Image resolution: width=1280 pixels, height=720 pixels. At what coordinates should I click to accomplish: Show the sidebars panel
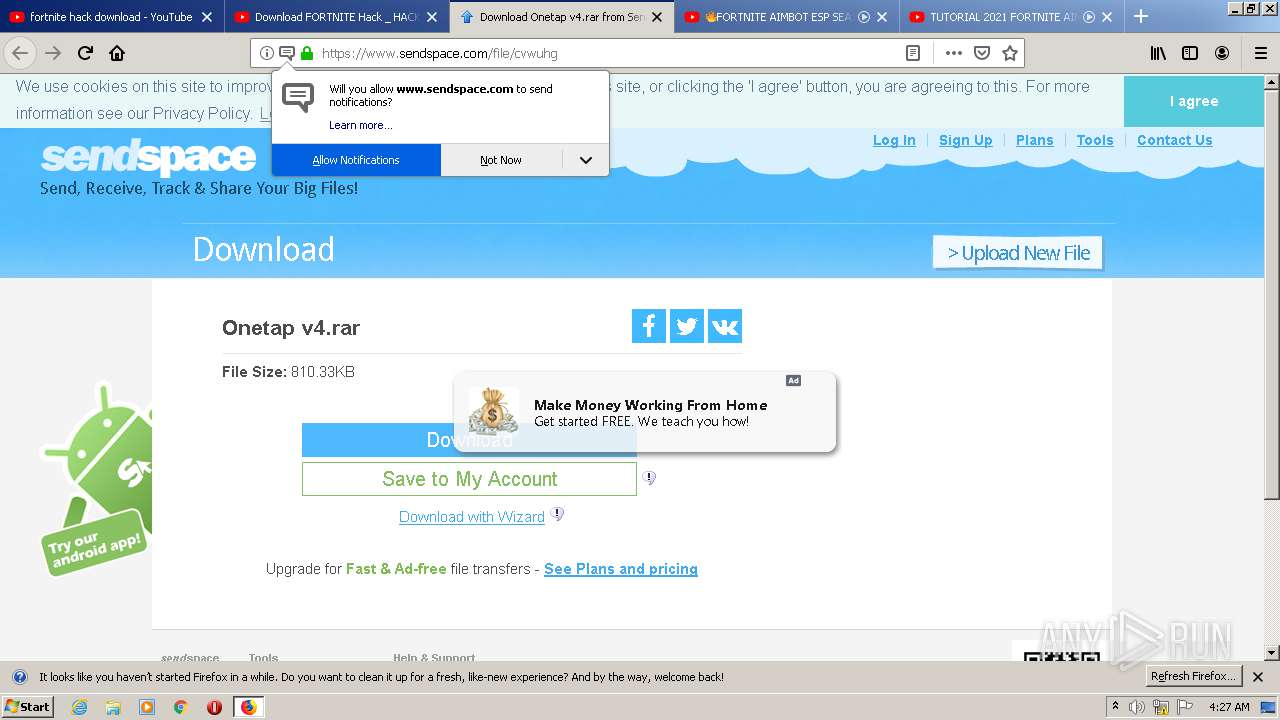(1190, 53)
